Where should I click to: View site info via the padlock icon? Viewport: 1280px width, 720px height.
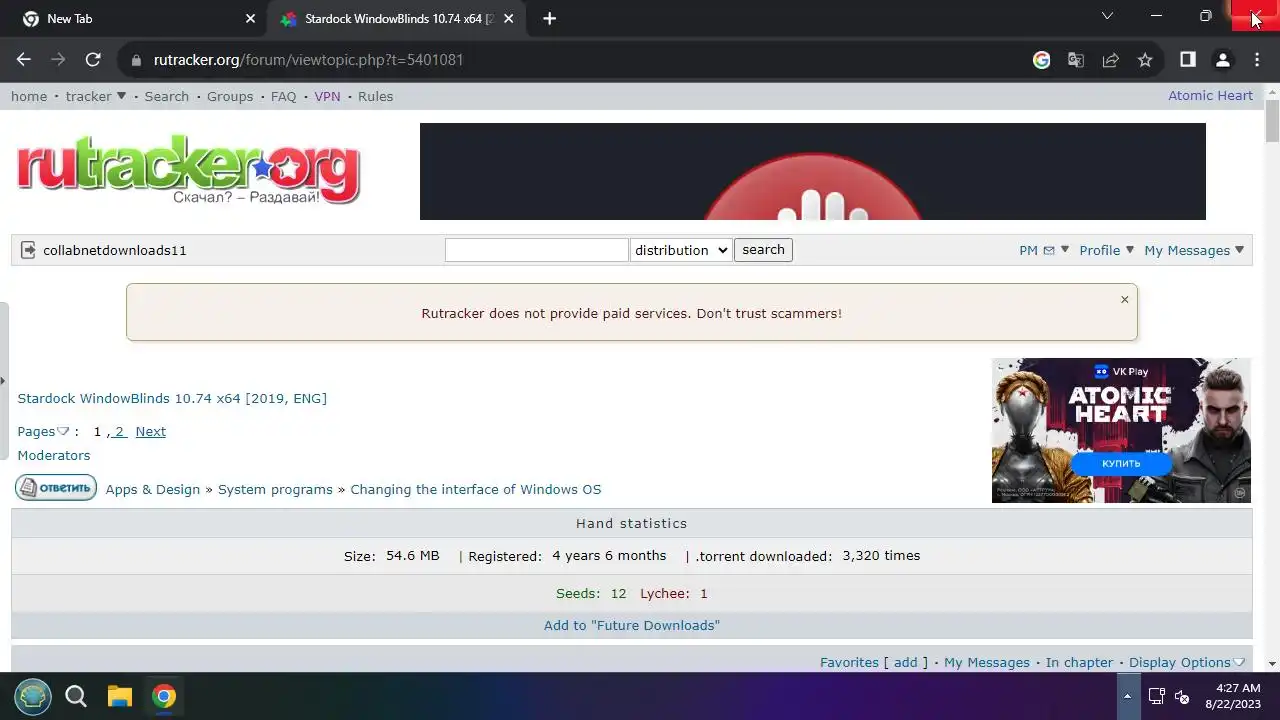coord(137,60)
